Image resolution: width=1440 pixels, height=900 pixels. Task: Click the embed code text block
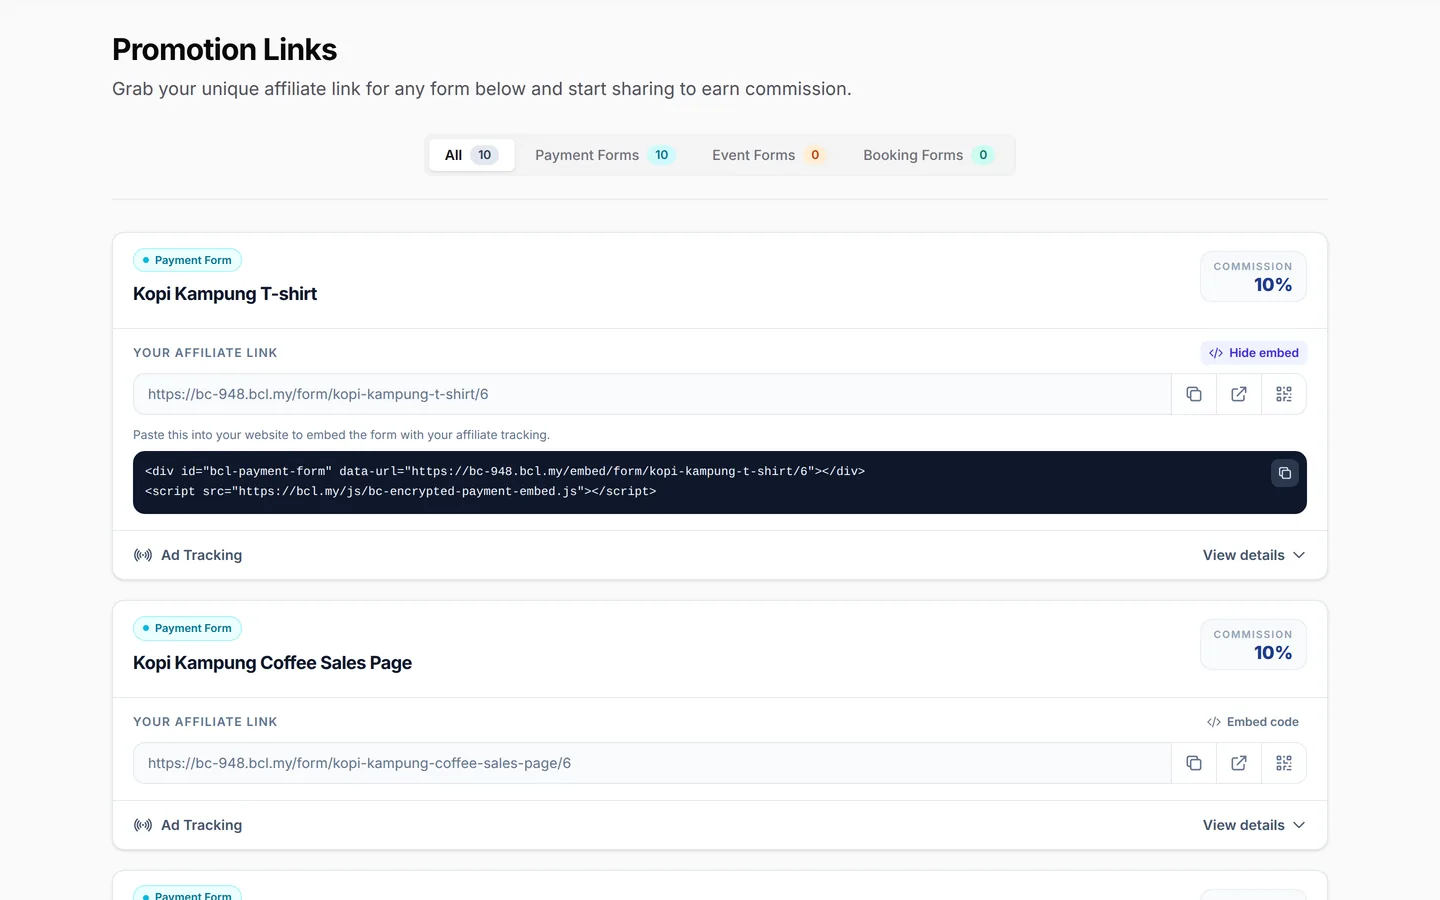720,482
